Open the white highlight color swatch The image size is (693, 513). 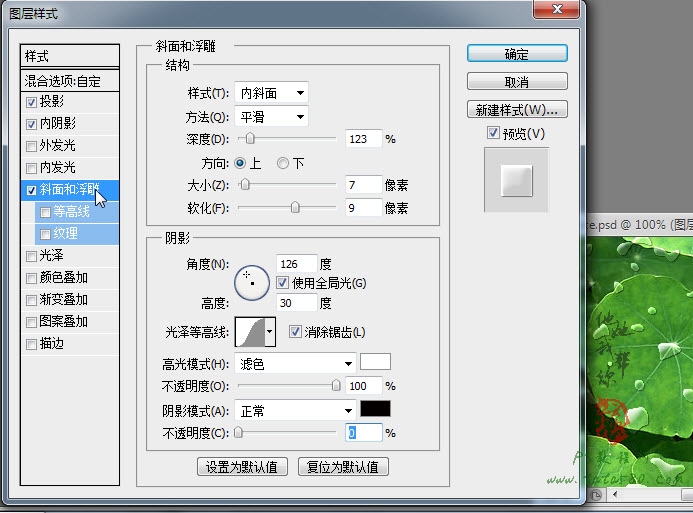[375, 361]
